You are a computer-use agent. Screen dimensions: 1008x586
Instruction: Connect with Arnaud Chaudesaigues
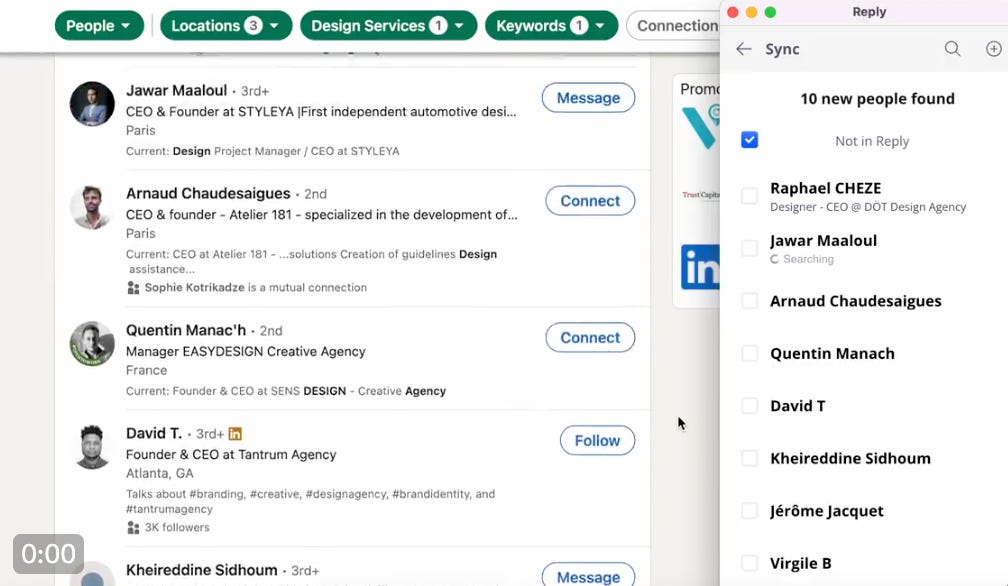590,200
